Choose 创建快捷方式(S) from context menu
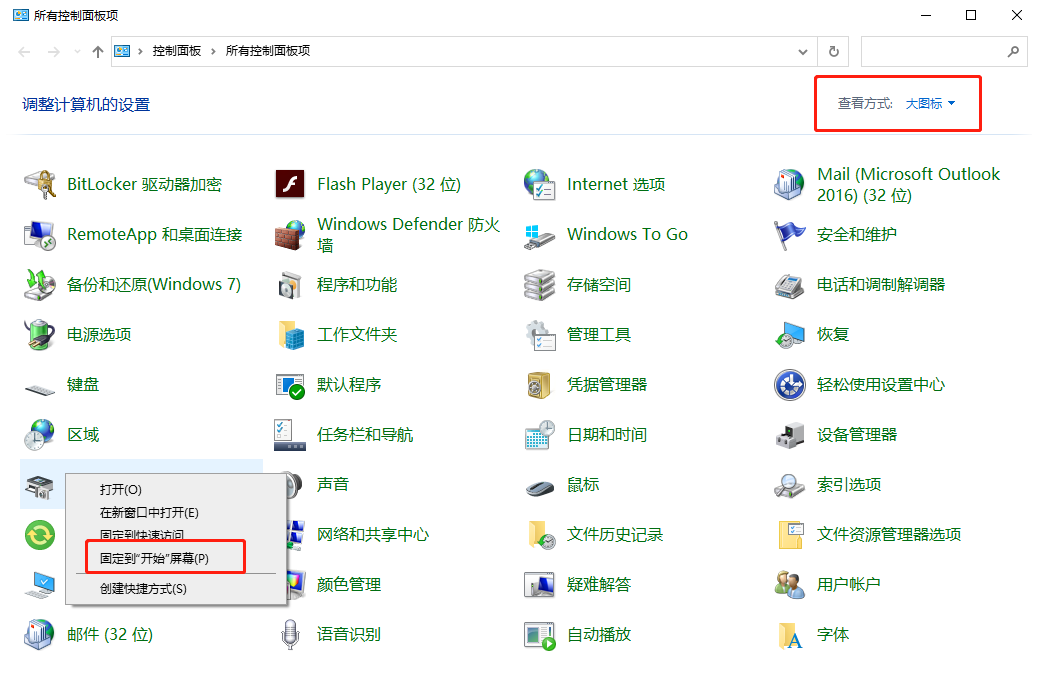Viewport: 1044px width, 690px height. [143, 588]
